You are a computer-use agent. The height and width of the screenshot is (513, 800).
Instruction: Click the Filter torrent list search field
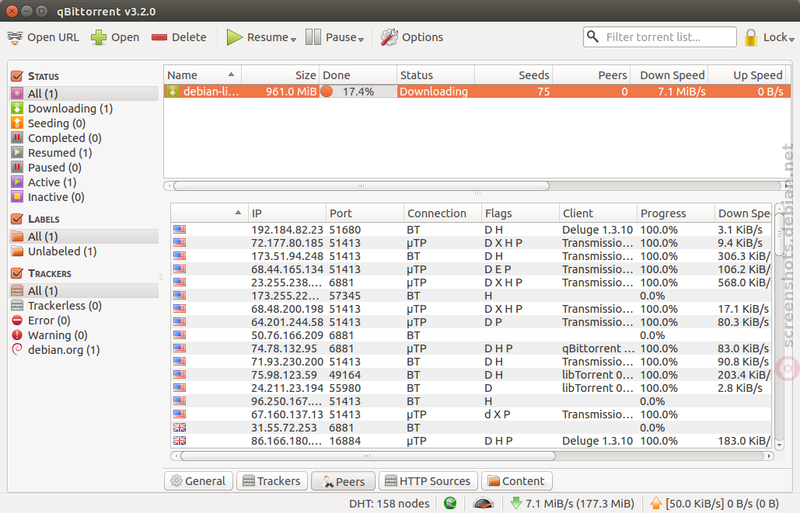(x=660, y=37)
